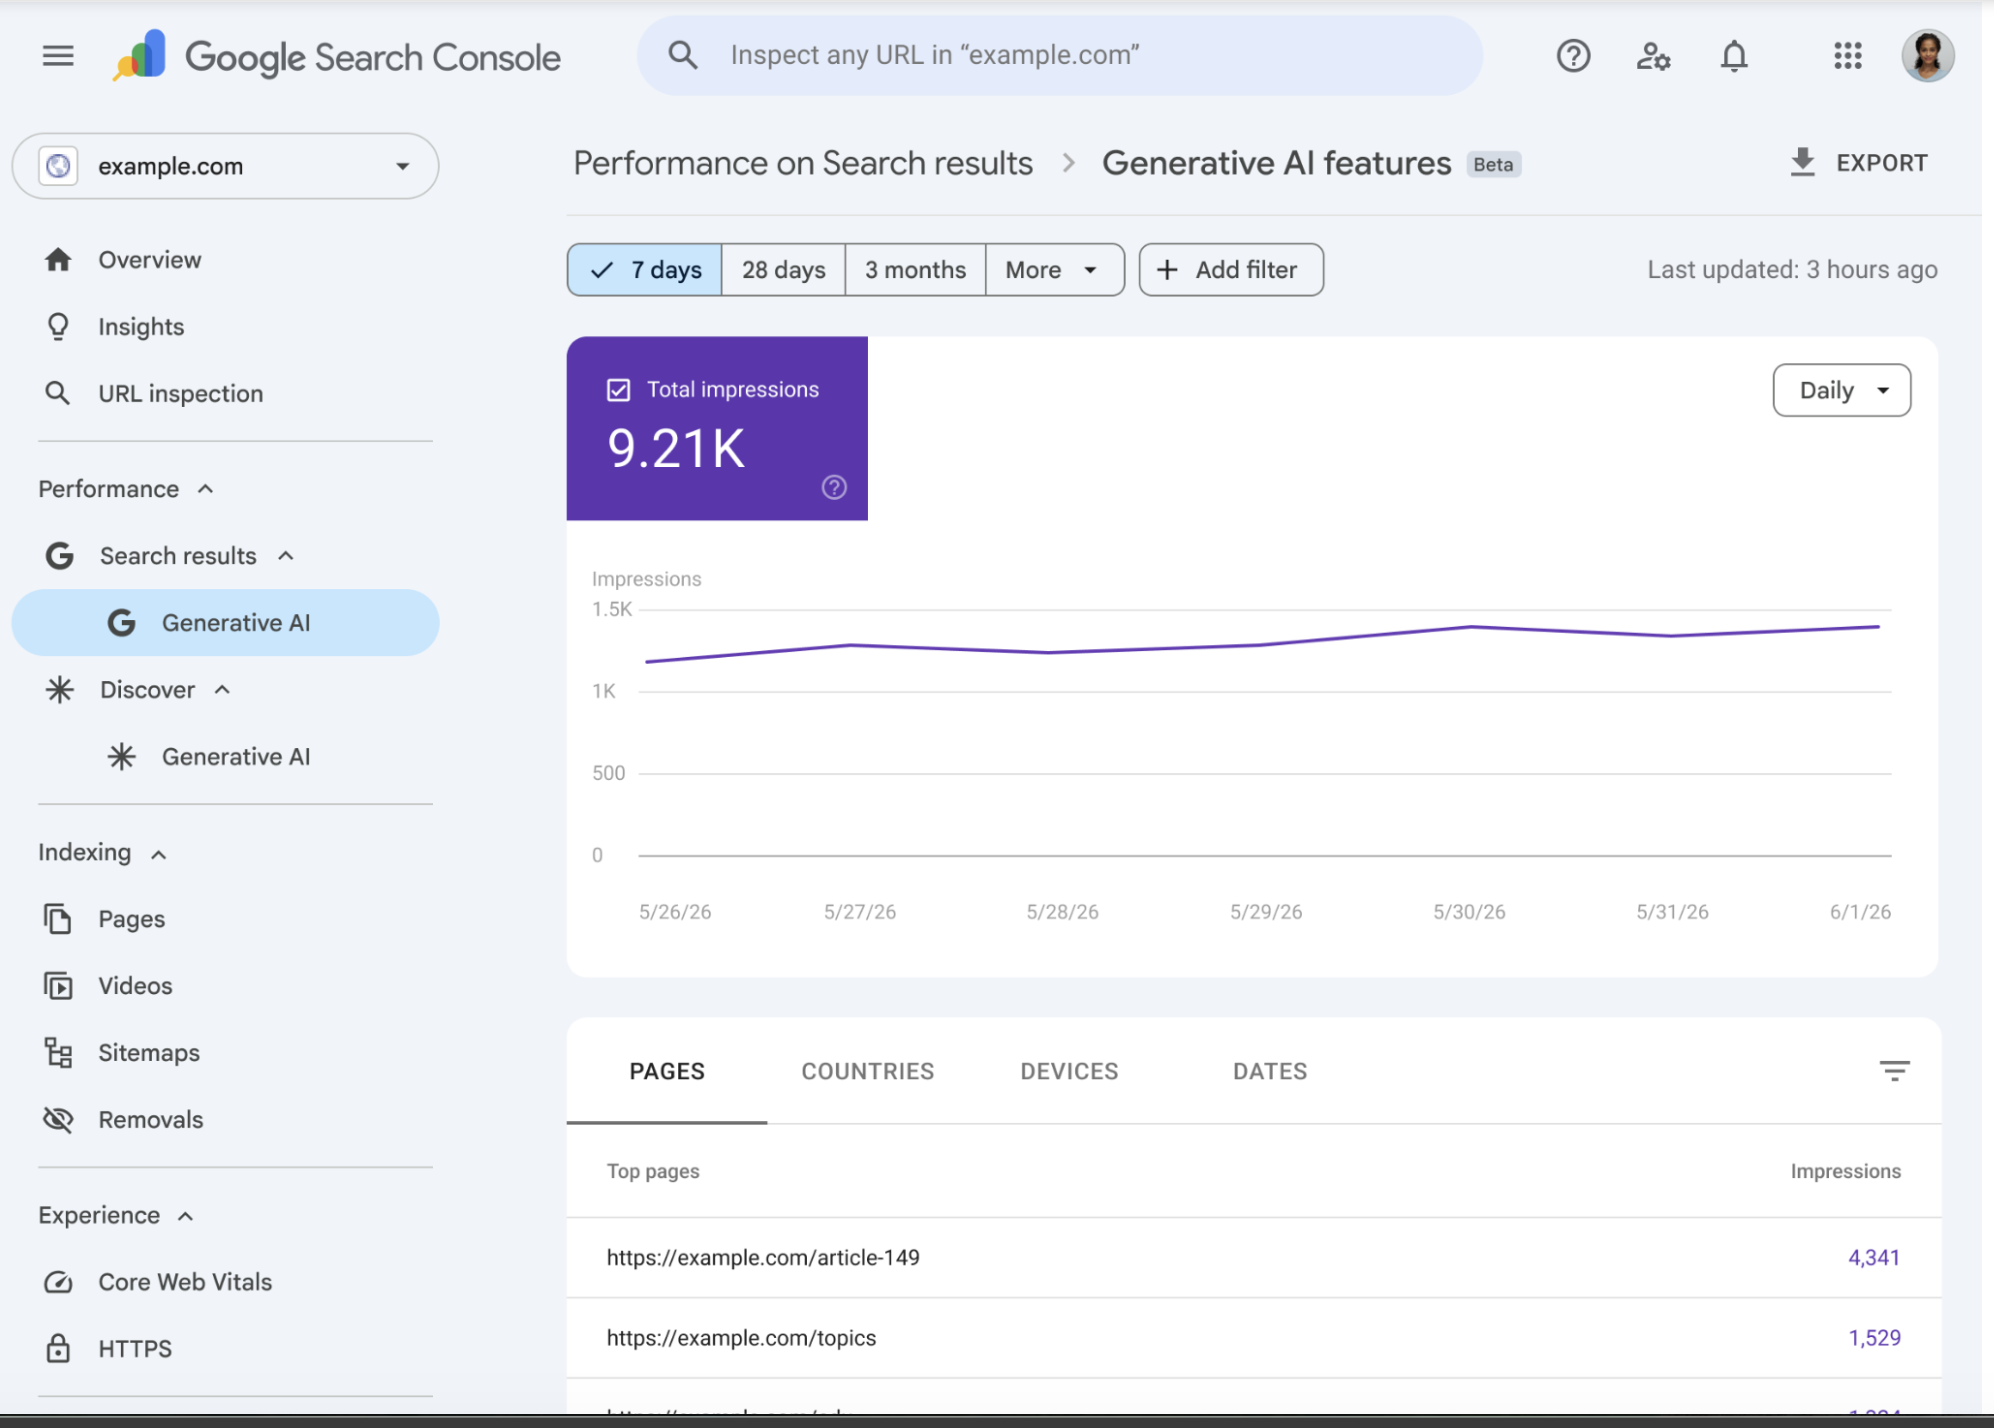The height and width of the screenshot is (1428, 1994).
Task: Select the 28 days date range
Action: (x=784, y=270)
